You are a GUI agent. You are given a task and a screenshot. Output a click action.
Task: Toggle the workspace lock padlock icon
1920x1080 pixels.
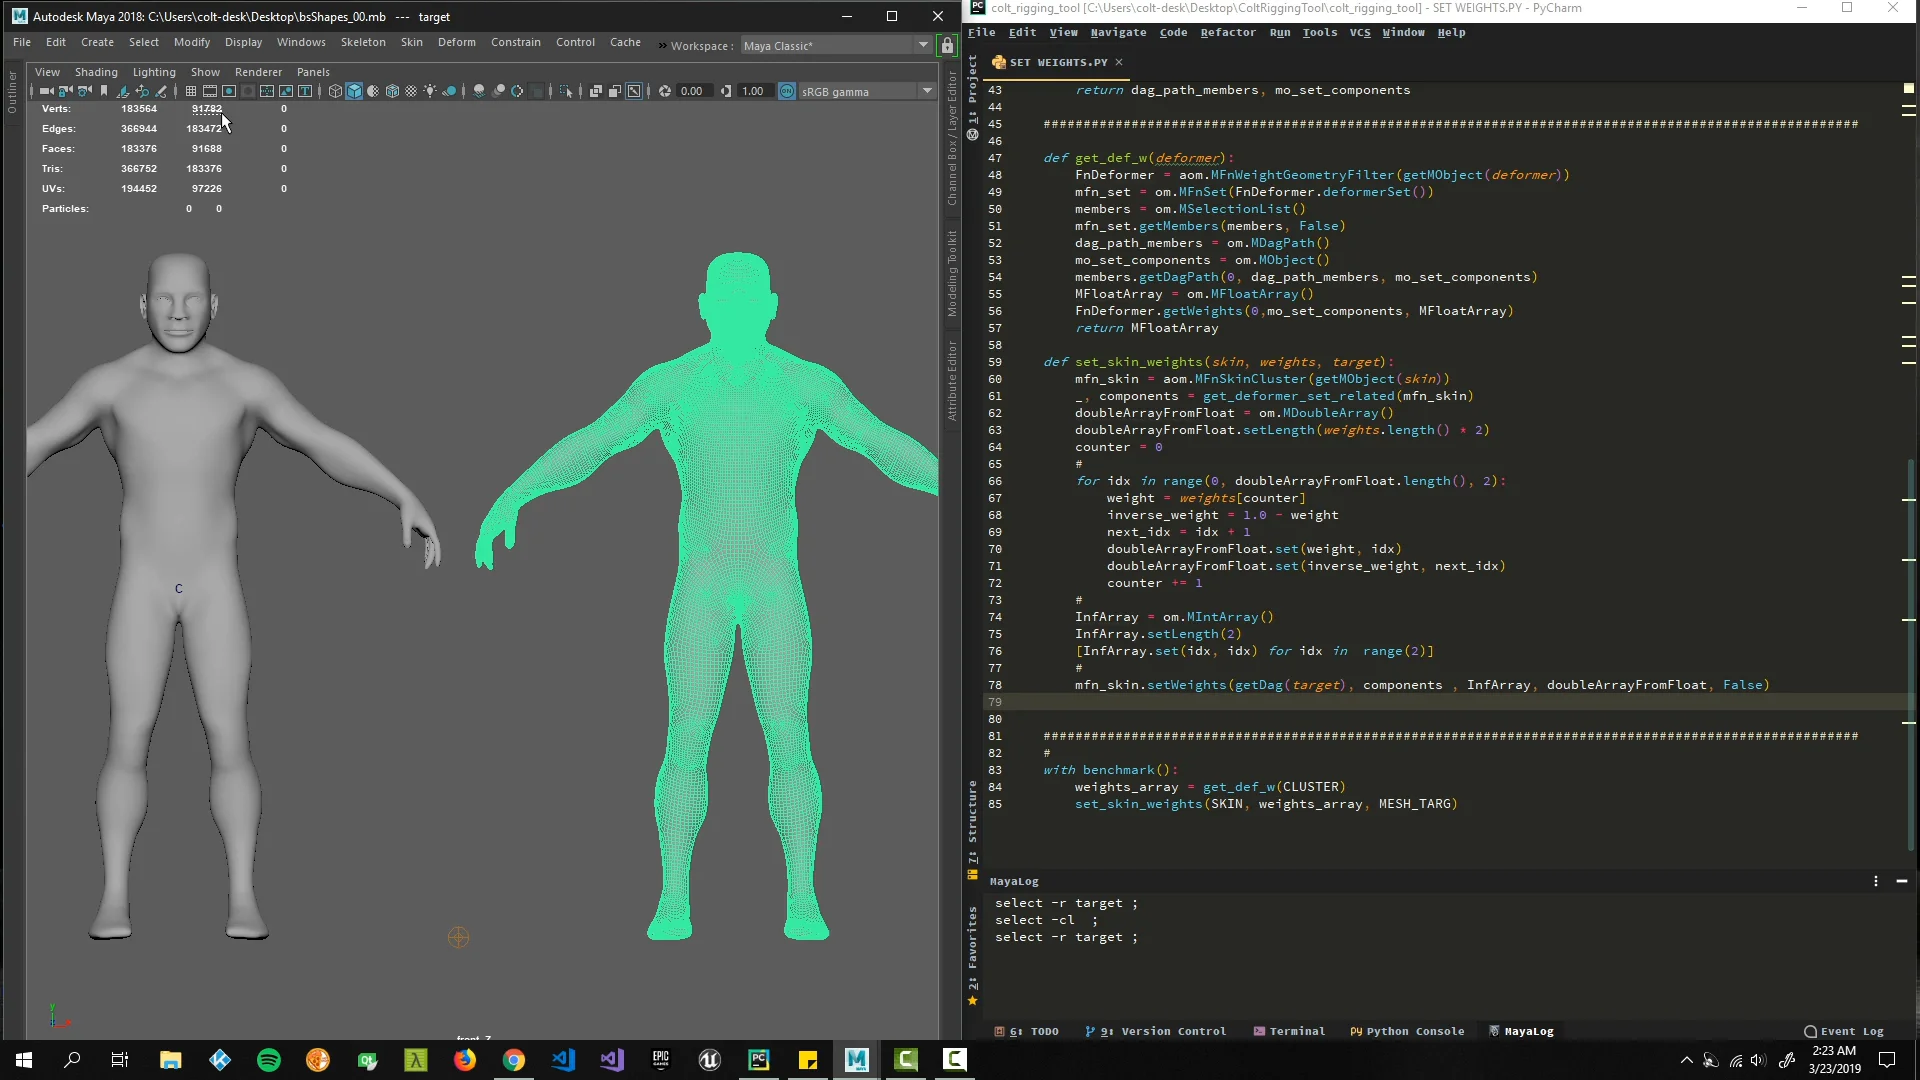click(947, 45)
